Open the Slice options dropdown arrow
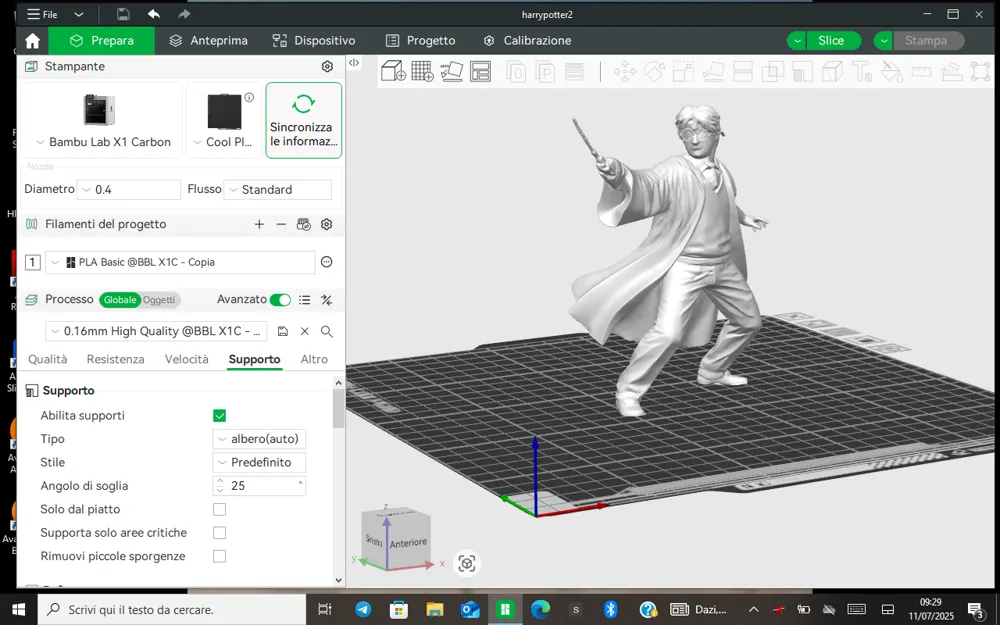The height and width of the screenshot is (625, 1000). point(797,41)
